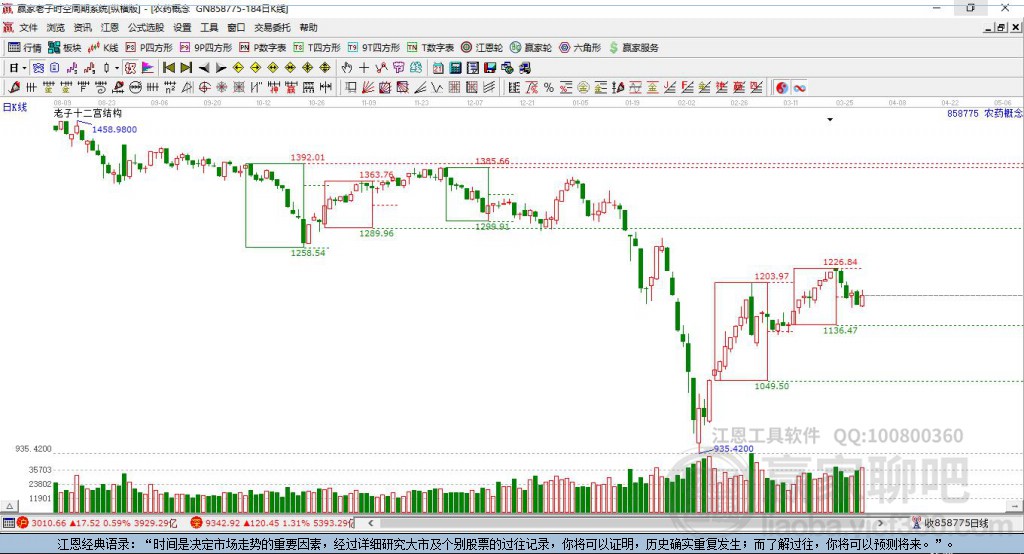
Task: Open the 公式选股 menu
Action: [146, 27]
